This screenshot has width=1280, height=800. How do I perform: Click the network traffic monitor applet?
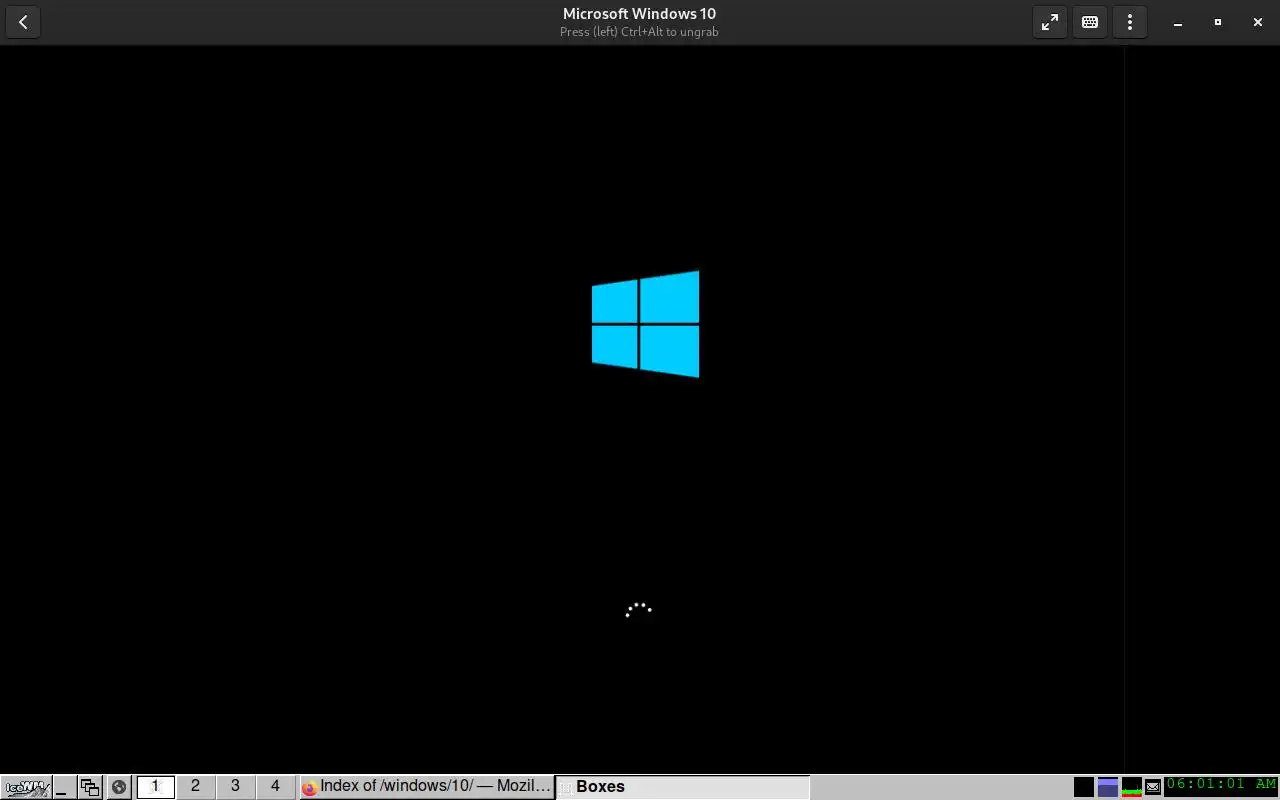1132,787
